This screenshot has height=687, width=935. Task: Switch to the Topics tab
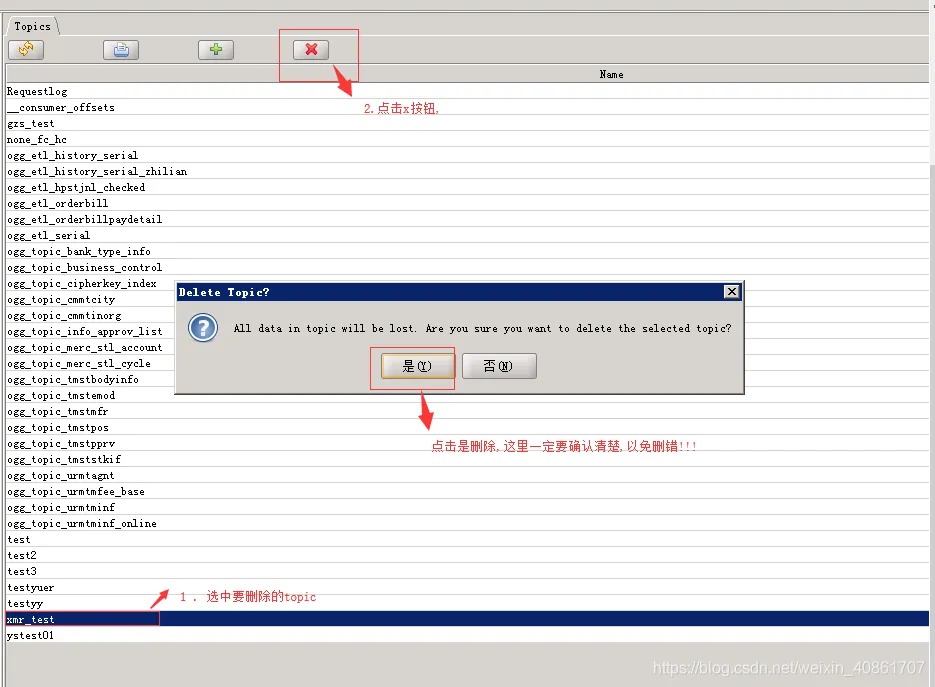tap(32, 26)
